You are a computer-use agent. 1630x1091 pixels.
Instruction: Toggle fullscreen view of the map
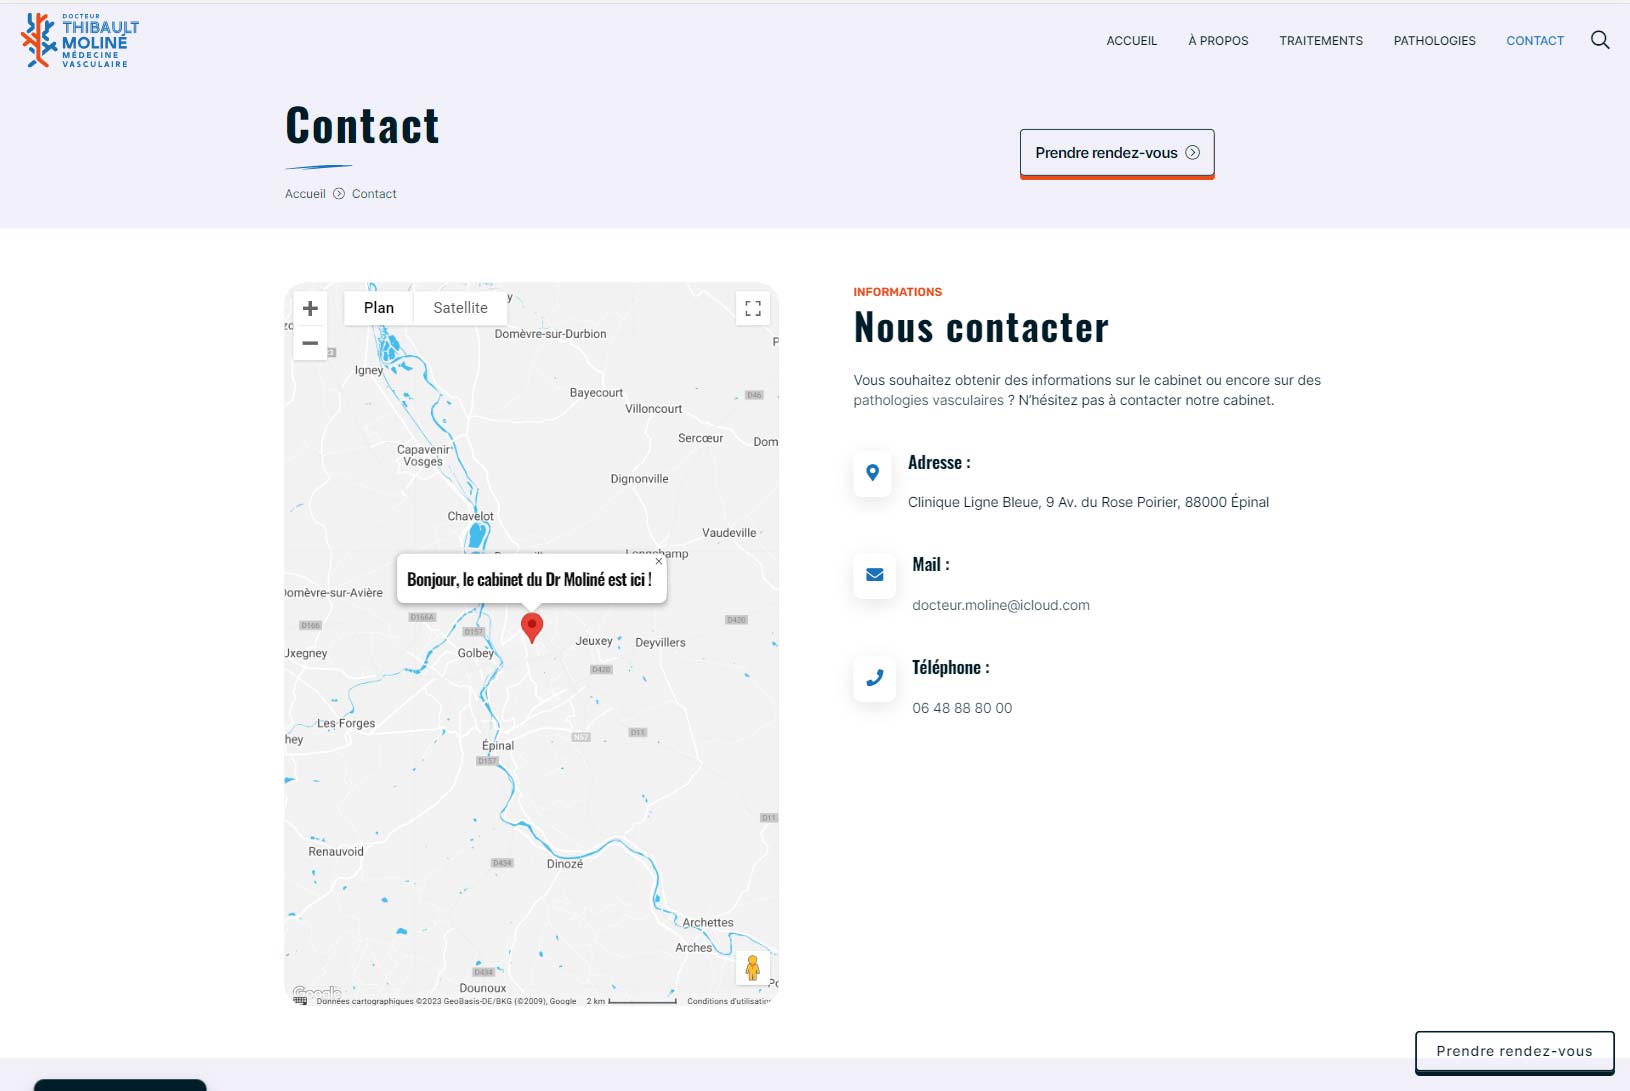pyautogui.click(x=753, y=308)
